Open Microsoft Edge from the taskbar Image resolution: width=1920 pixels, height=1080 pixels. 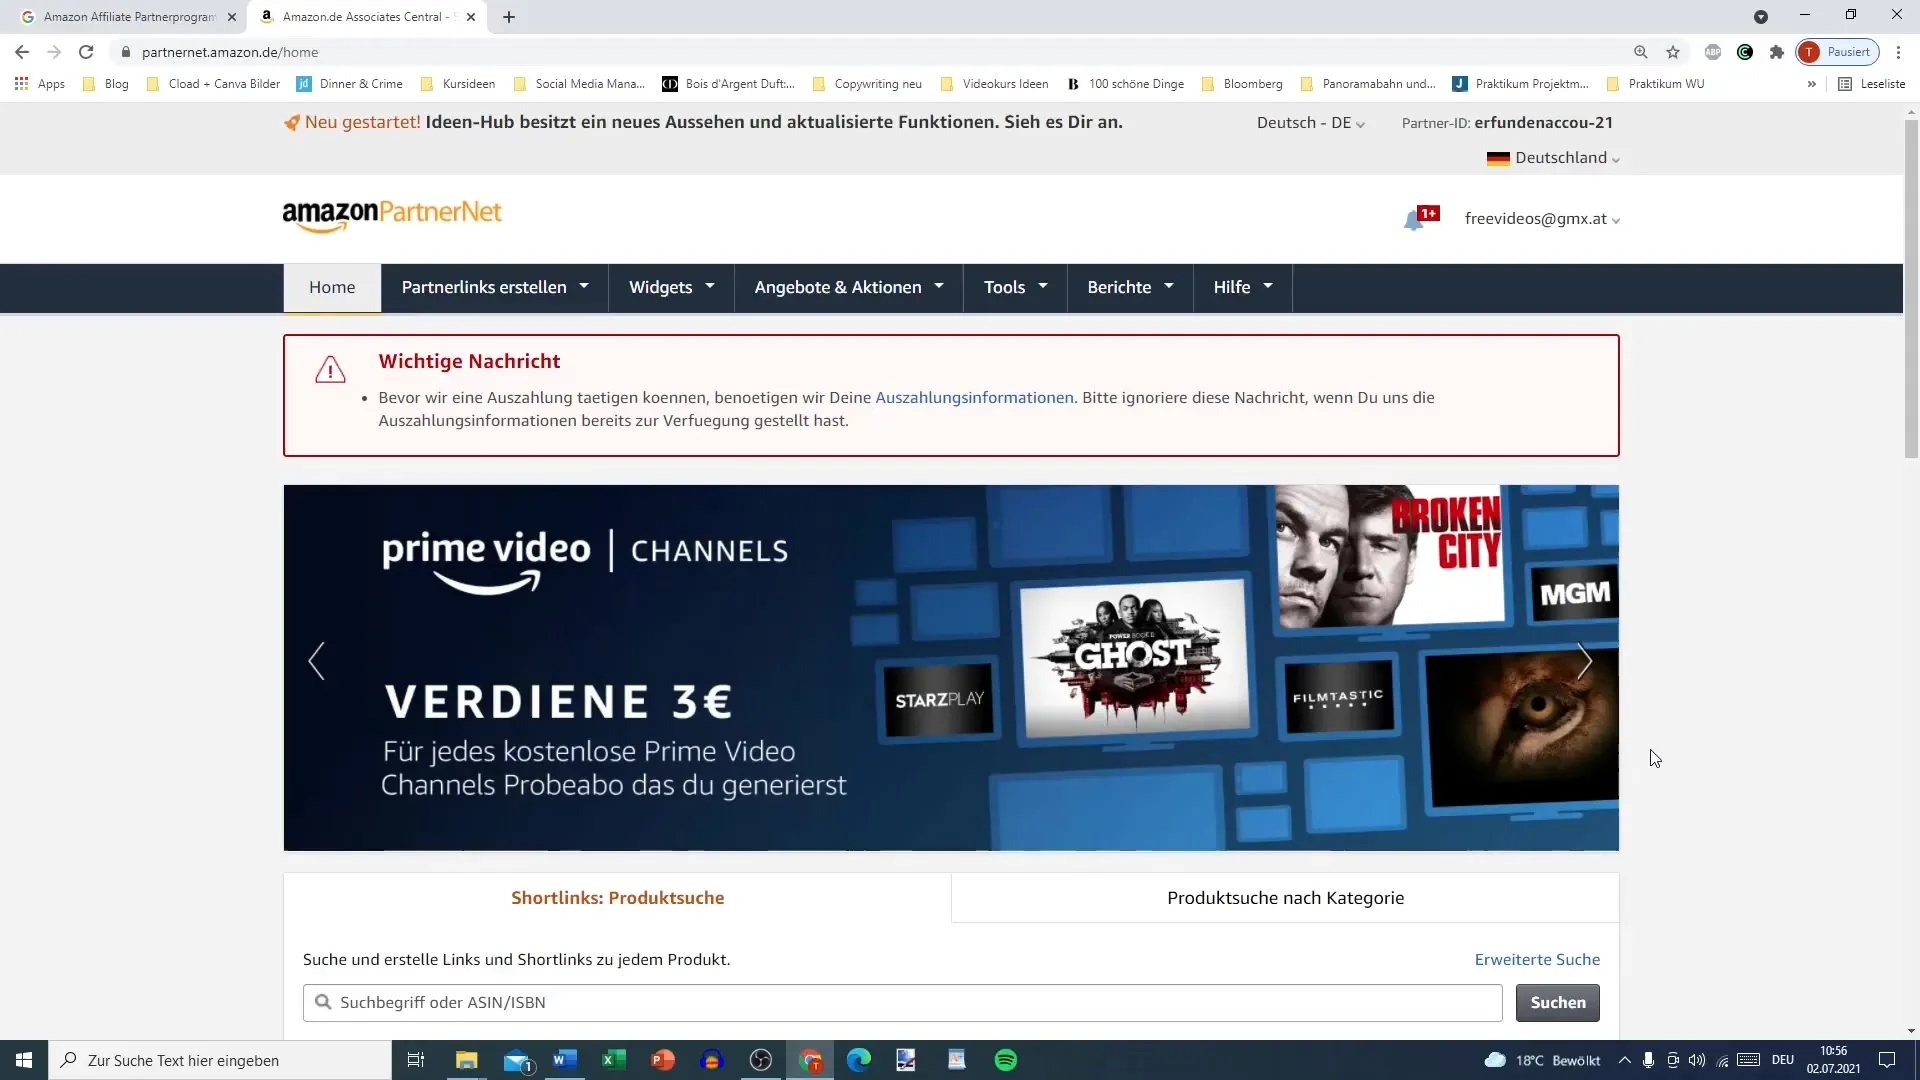click(x=859, y=1060)
